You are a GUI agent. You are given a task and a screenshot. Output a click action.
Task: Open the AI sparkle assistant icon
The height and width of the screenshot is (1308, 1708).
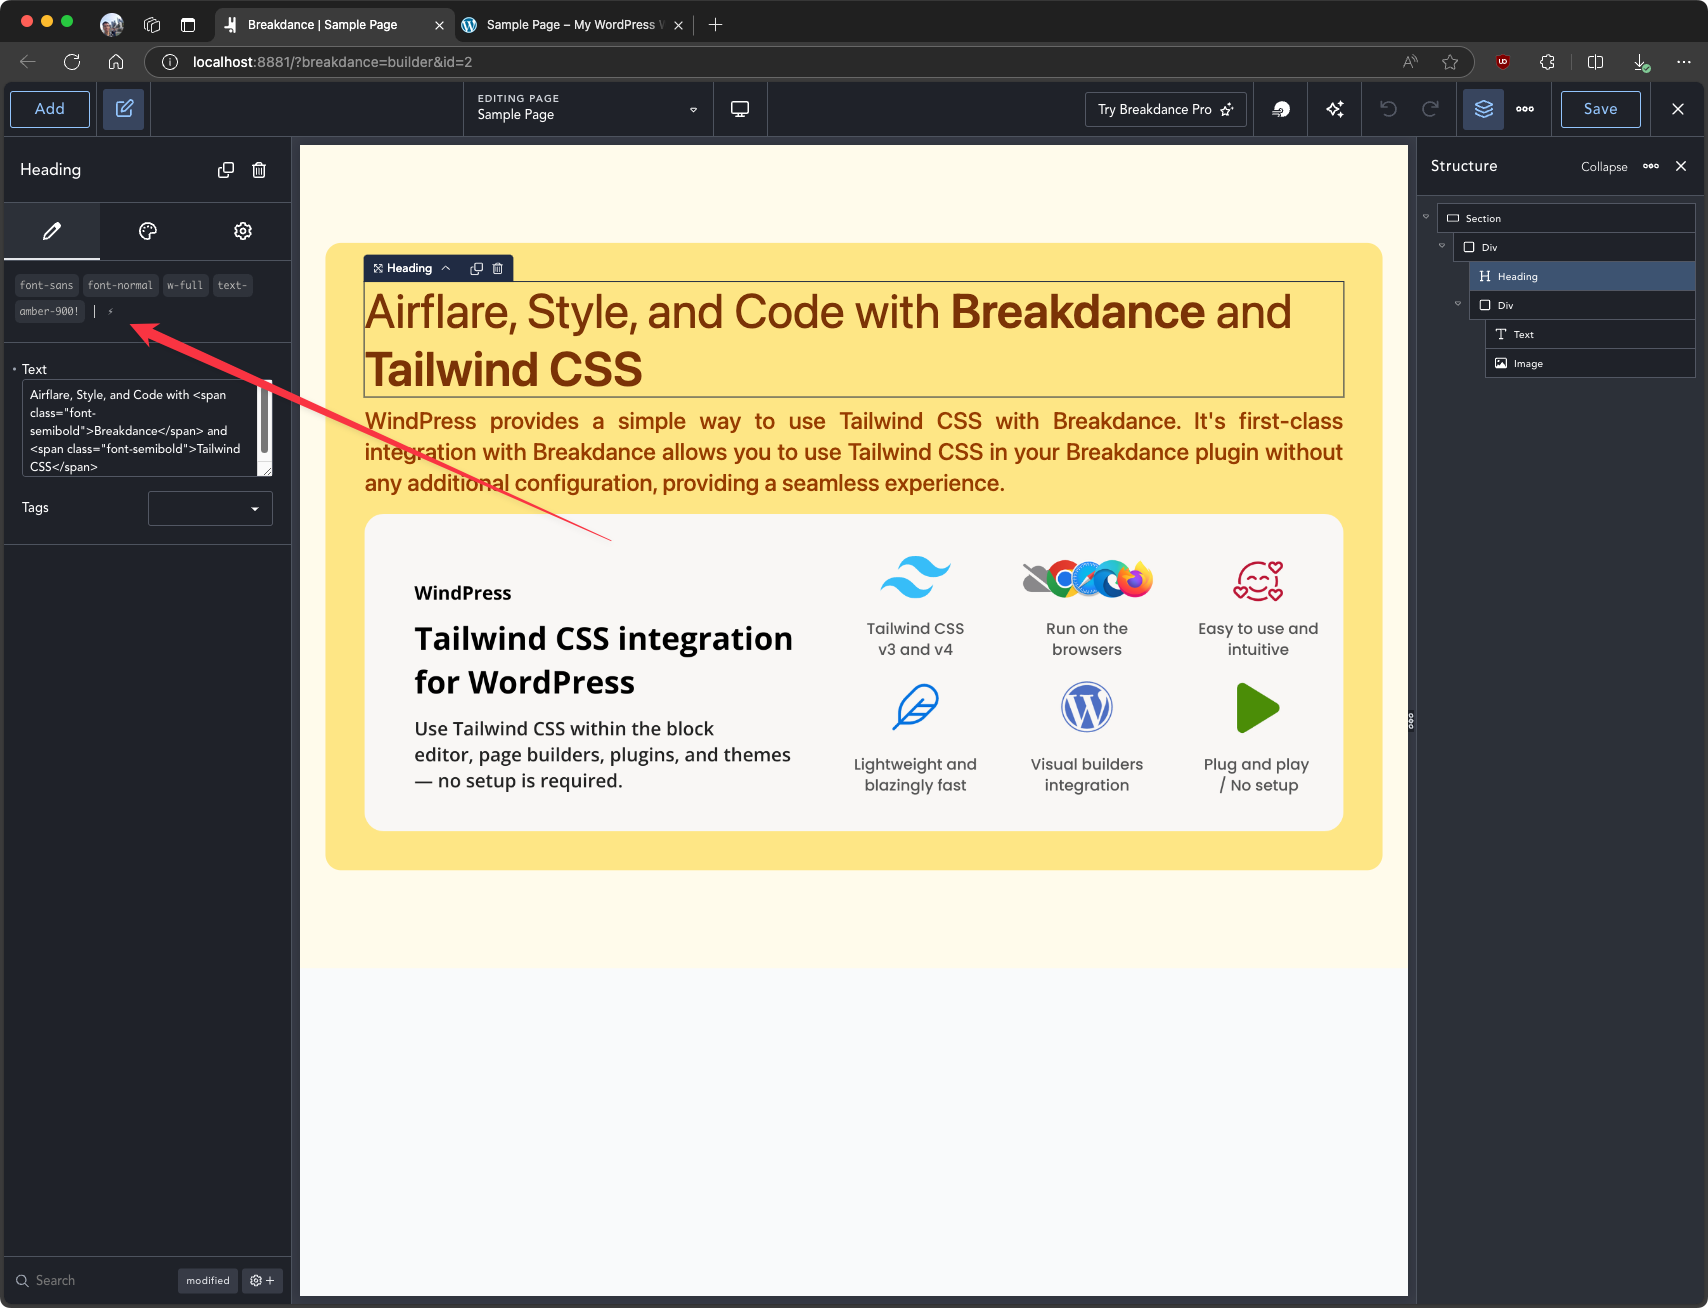(x=1335, y=109)
